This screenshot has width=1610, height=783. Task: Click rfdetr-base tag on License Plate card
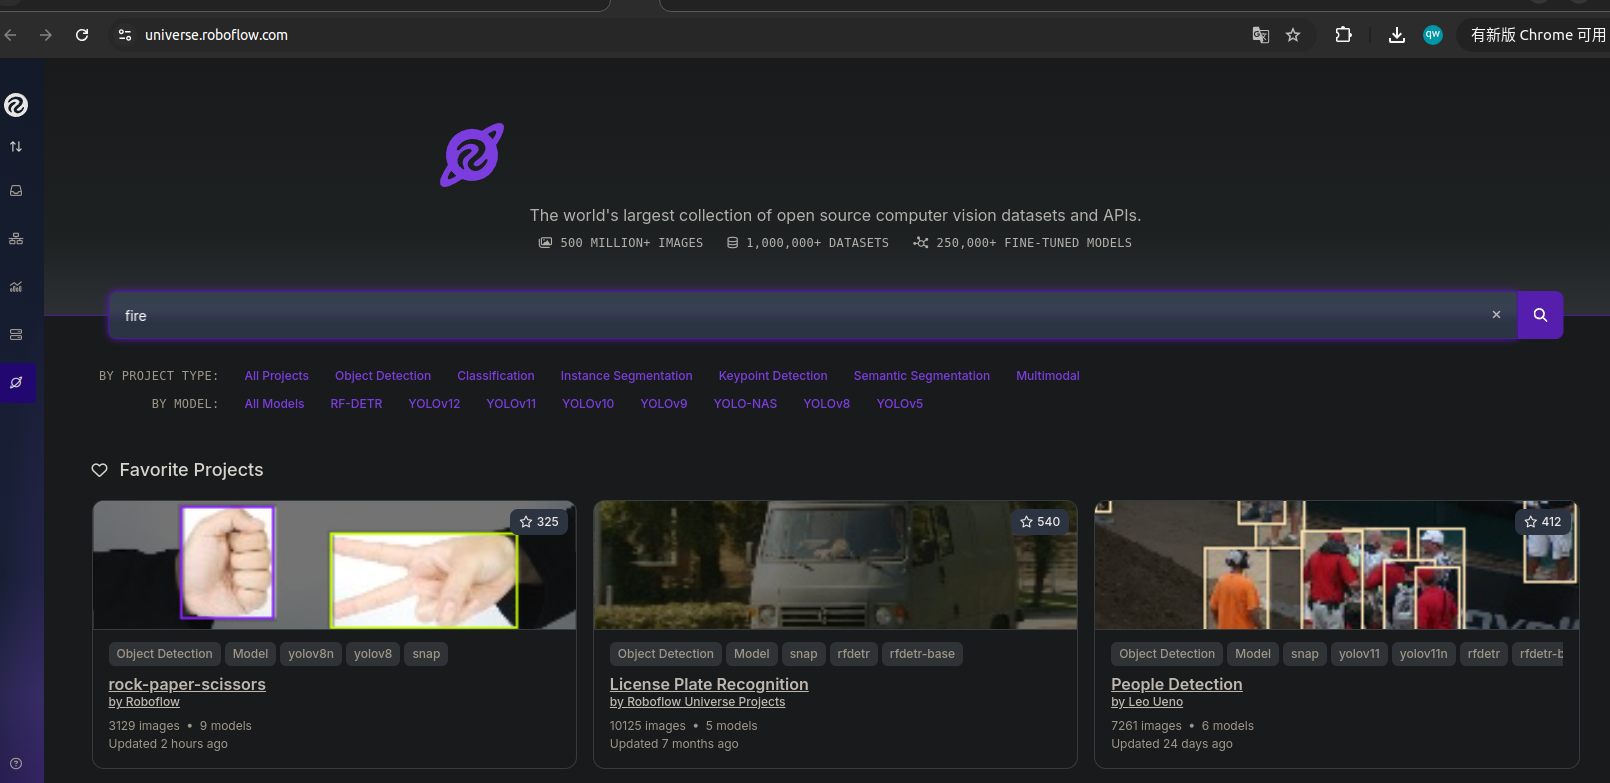(922, 654)
